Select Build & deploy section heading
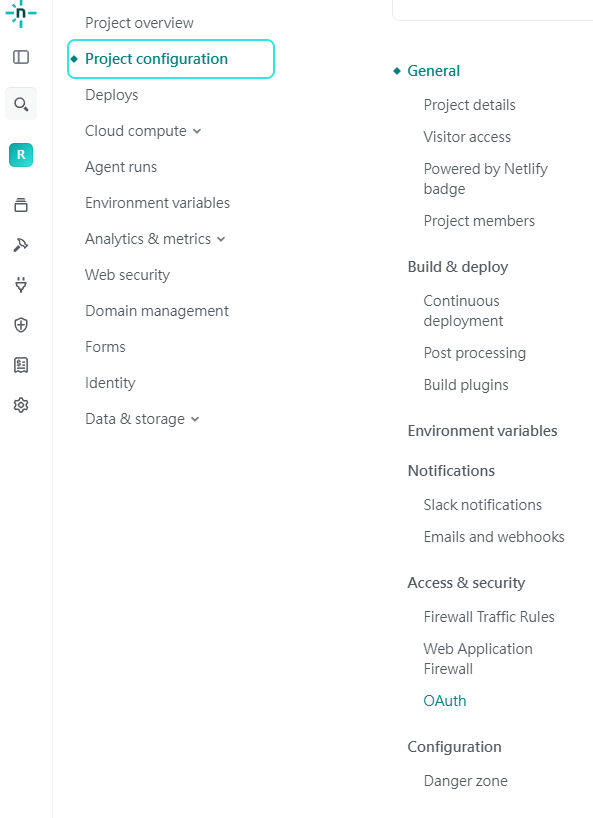This screenshot has width=593, height=818. click(x=458, y=267)
